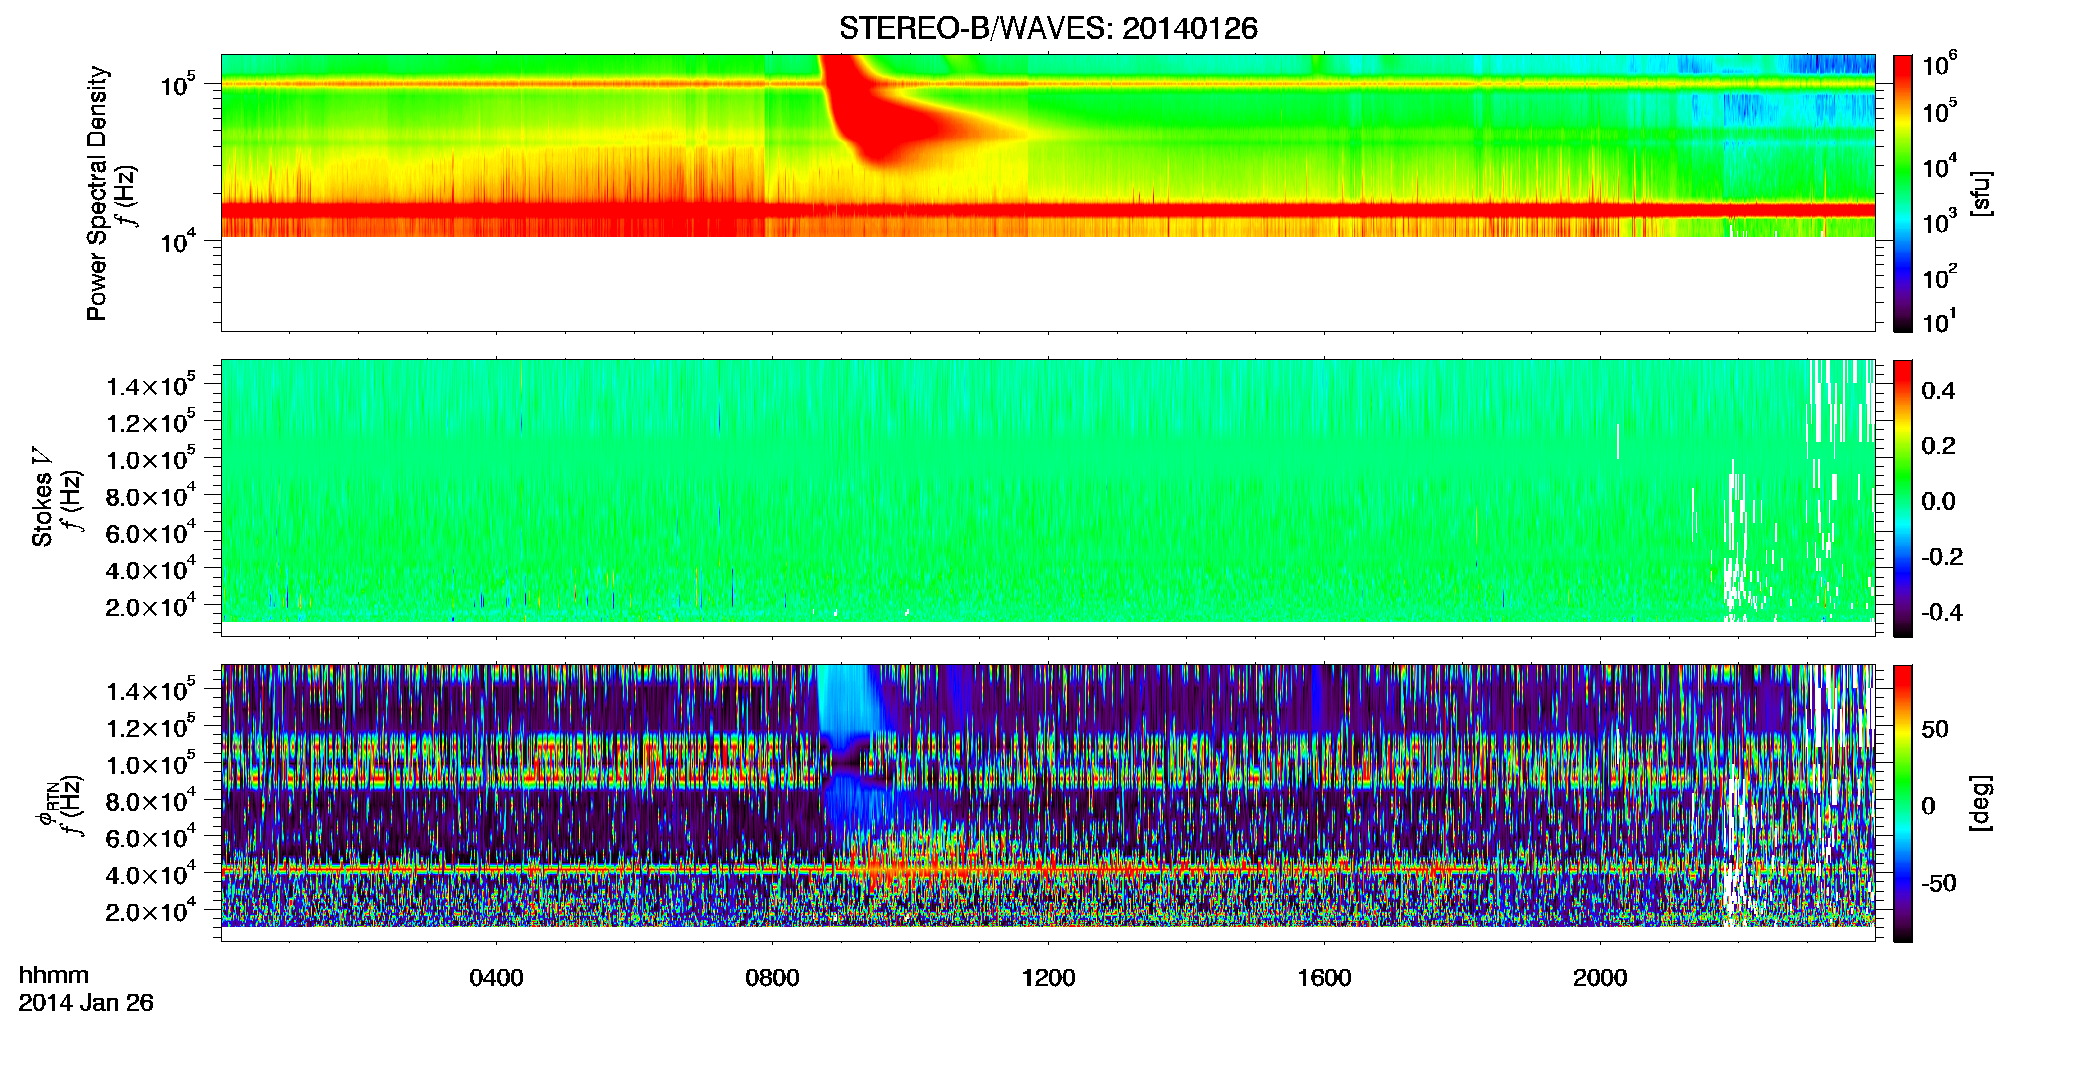Click the 0.2 label on Stokes colorbar
2096x1080 pixels.
coord(1938,446)
